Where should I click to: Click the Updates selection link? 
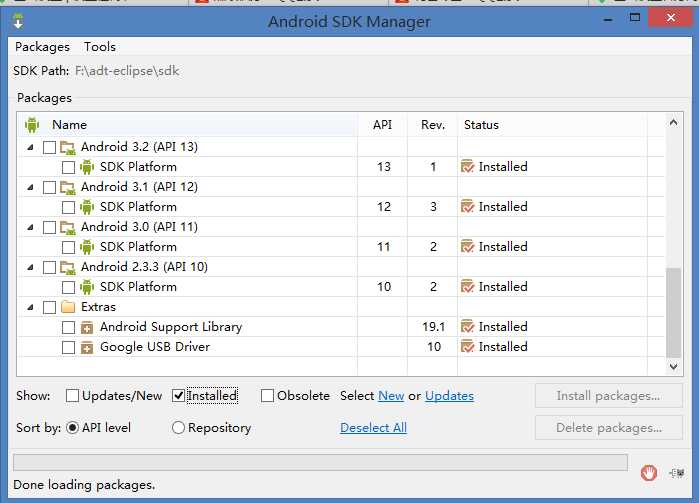449,396
